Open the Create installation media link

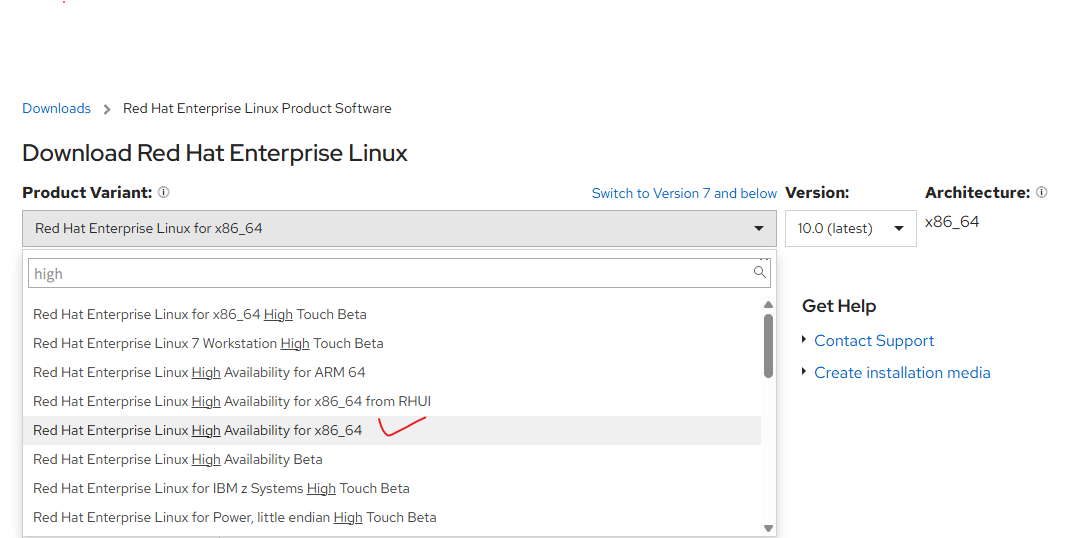pyautogui.click(x=902, y=373)
